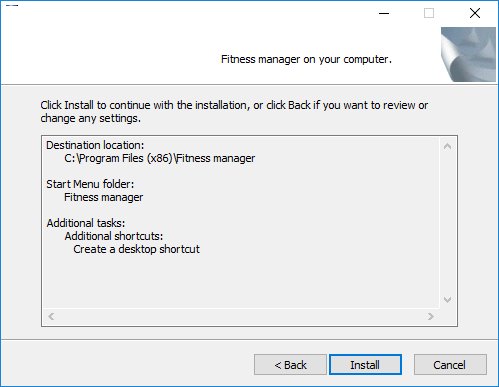Click the right arrow of horizontal scrollbar
The height and width of the screenshot is (387, 499).
pyautogui.click(x=431, y=316)
